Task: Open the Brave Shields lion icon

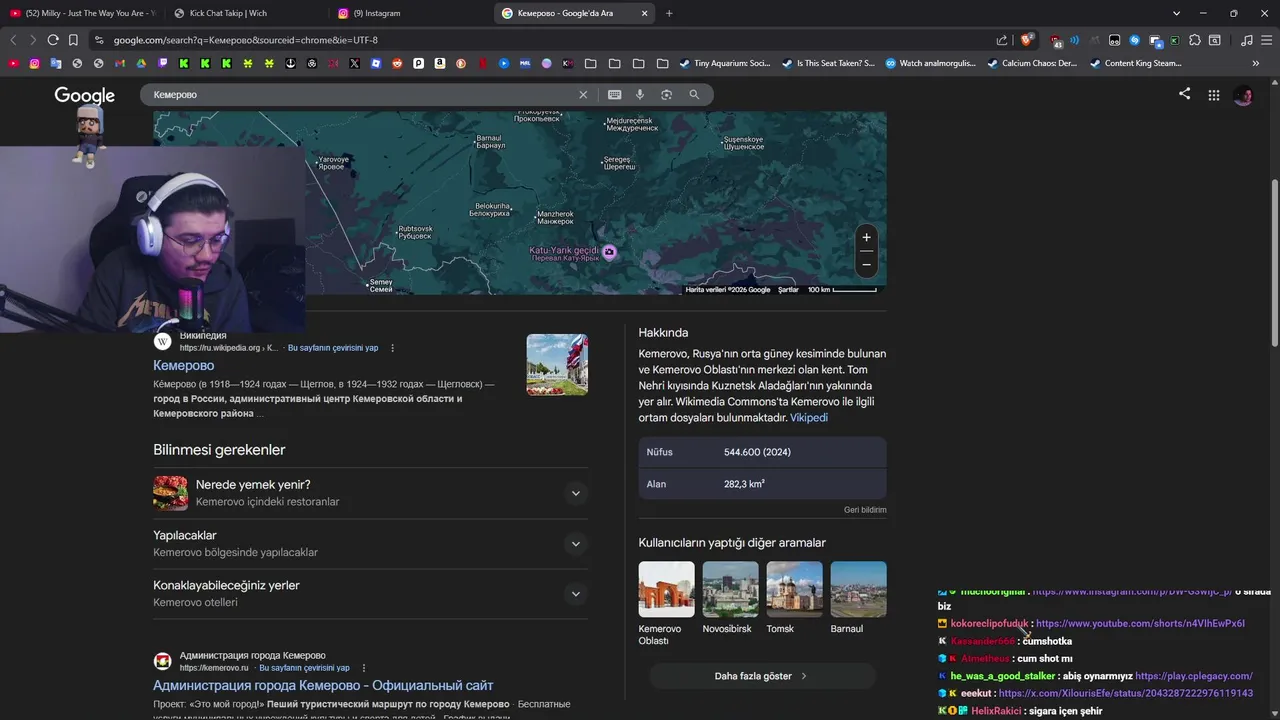Action: [1026, 40]
